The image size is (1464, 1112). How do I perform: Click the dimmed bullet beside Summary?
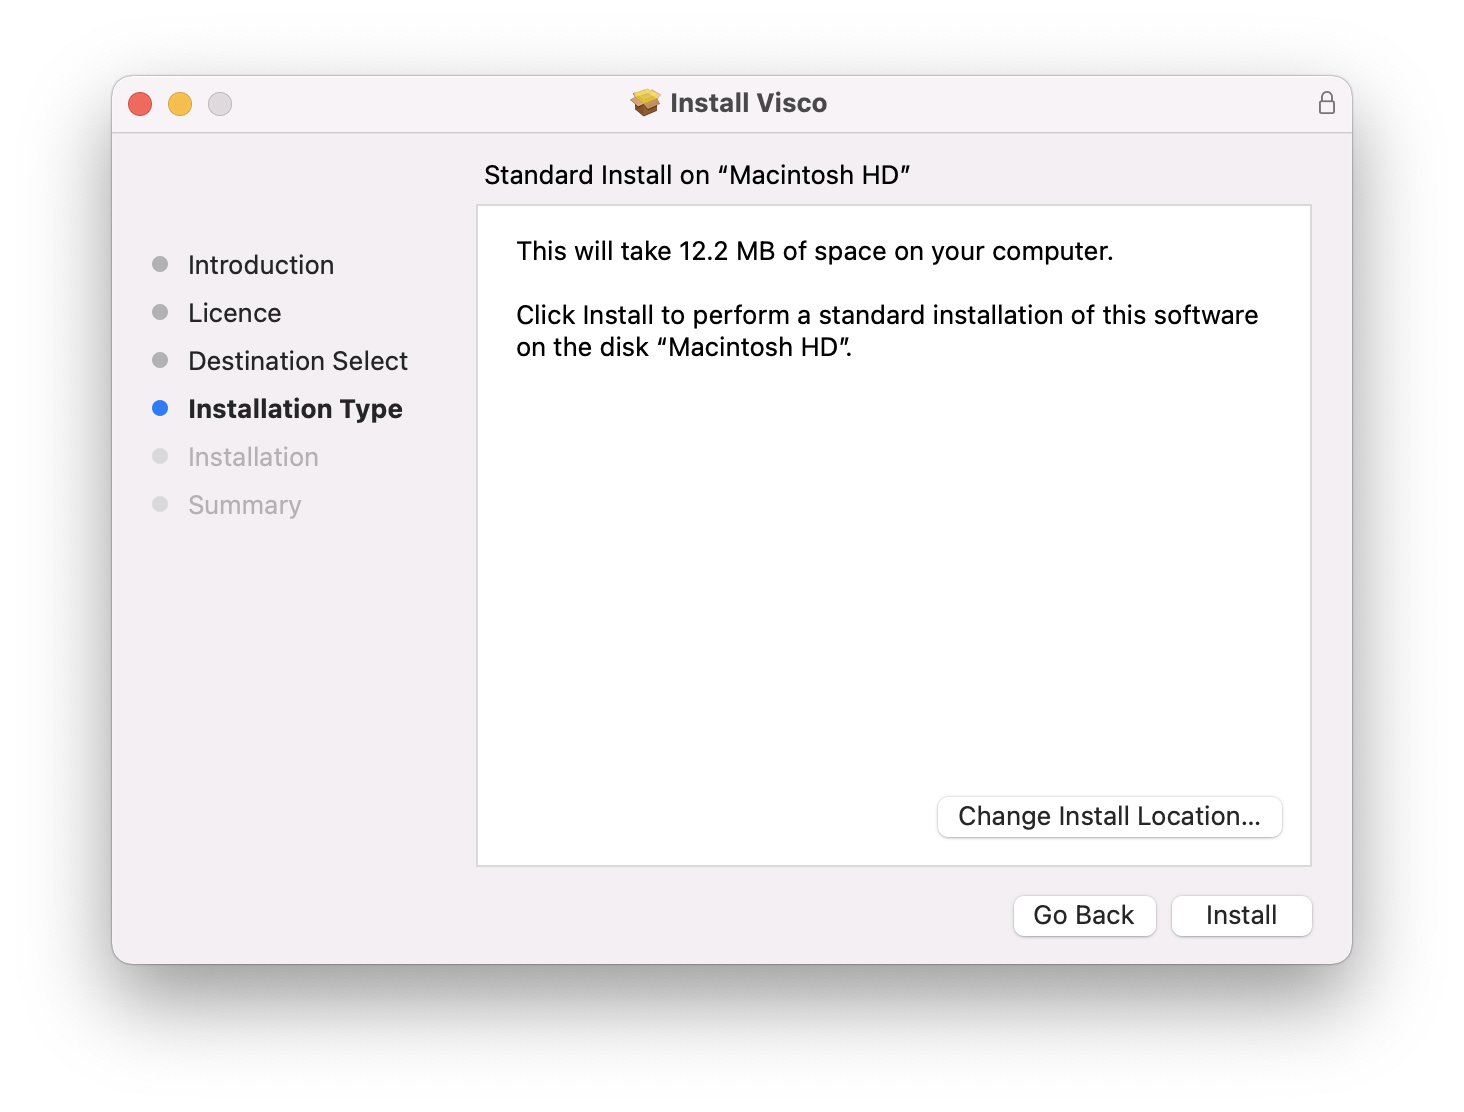pos(160,504)
